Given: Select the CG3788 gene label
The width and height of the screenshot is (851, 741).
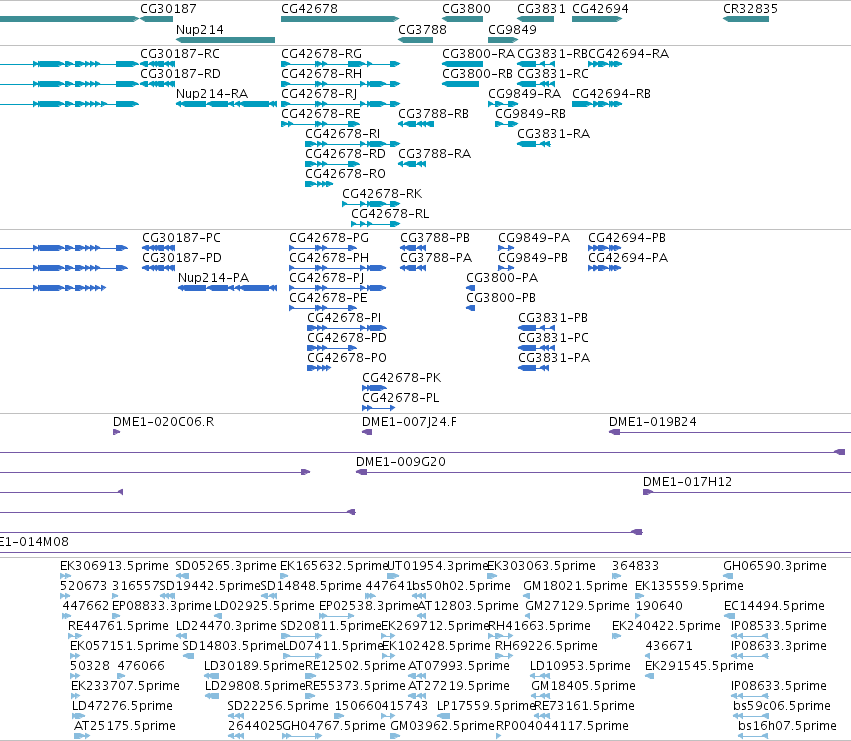Looking at the screenshot, I should pyautogui.click(x=422, y=29).
